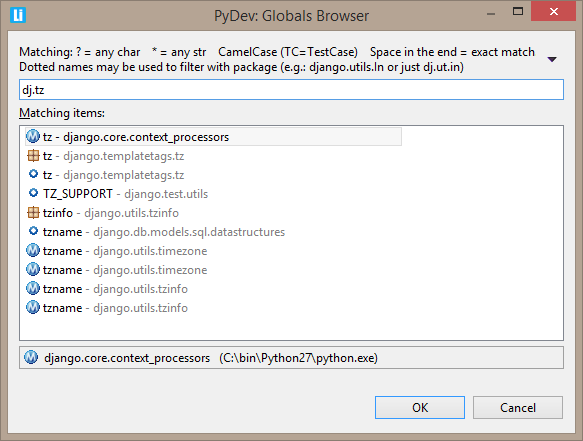Viewport: 583px width, 441px height.
Task: Click method icon in the status details bar
Action: [31, 357]
